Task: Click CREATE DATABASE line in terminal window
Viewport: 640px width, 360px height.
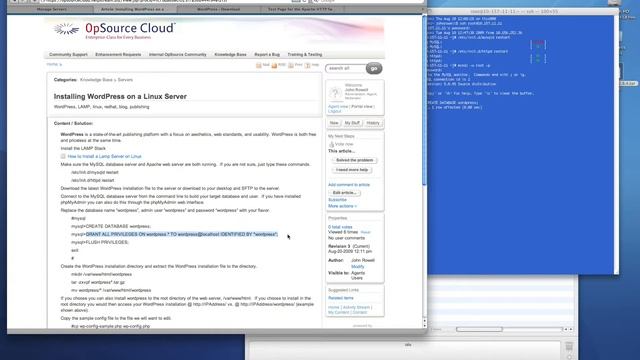Action: 453,103
